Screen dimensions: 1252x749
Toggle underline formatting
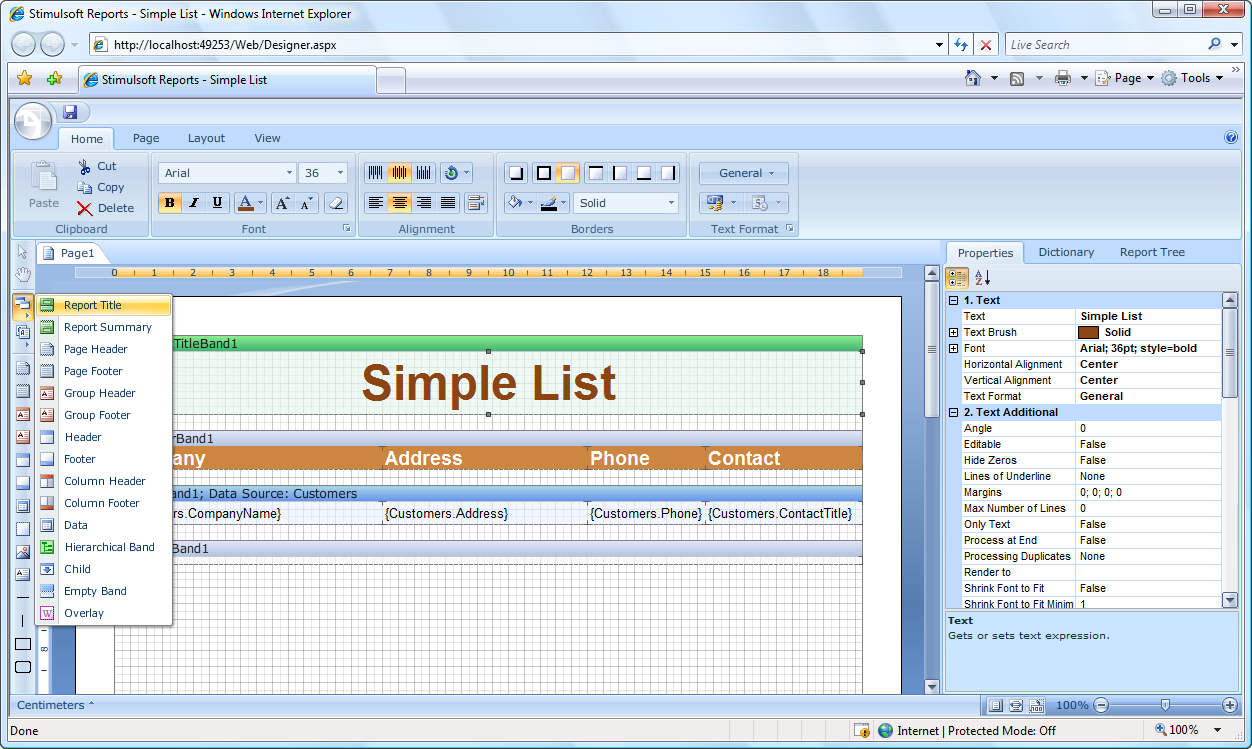(x=218, y=203)
